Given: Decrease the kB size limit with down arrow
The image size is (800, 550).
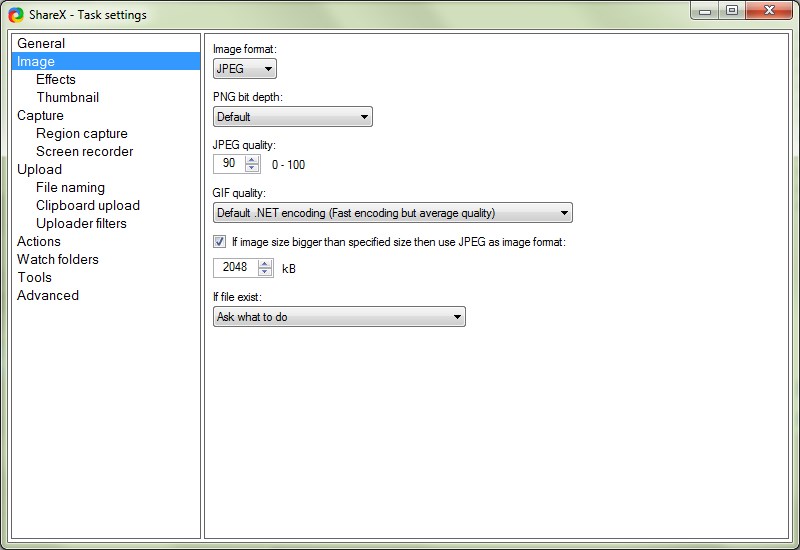Looking at the screenshot, I should [265, 272].
